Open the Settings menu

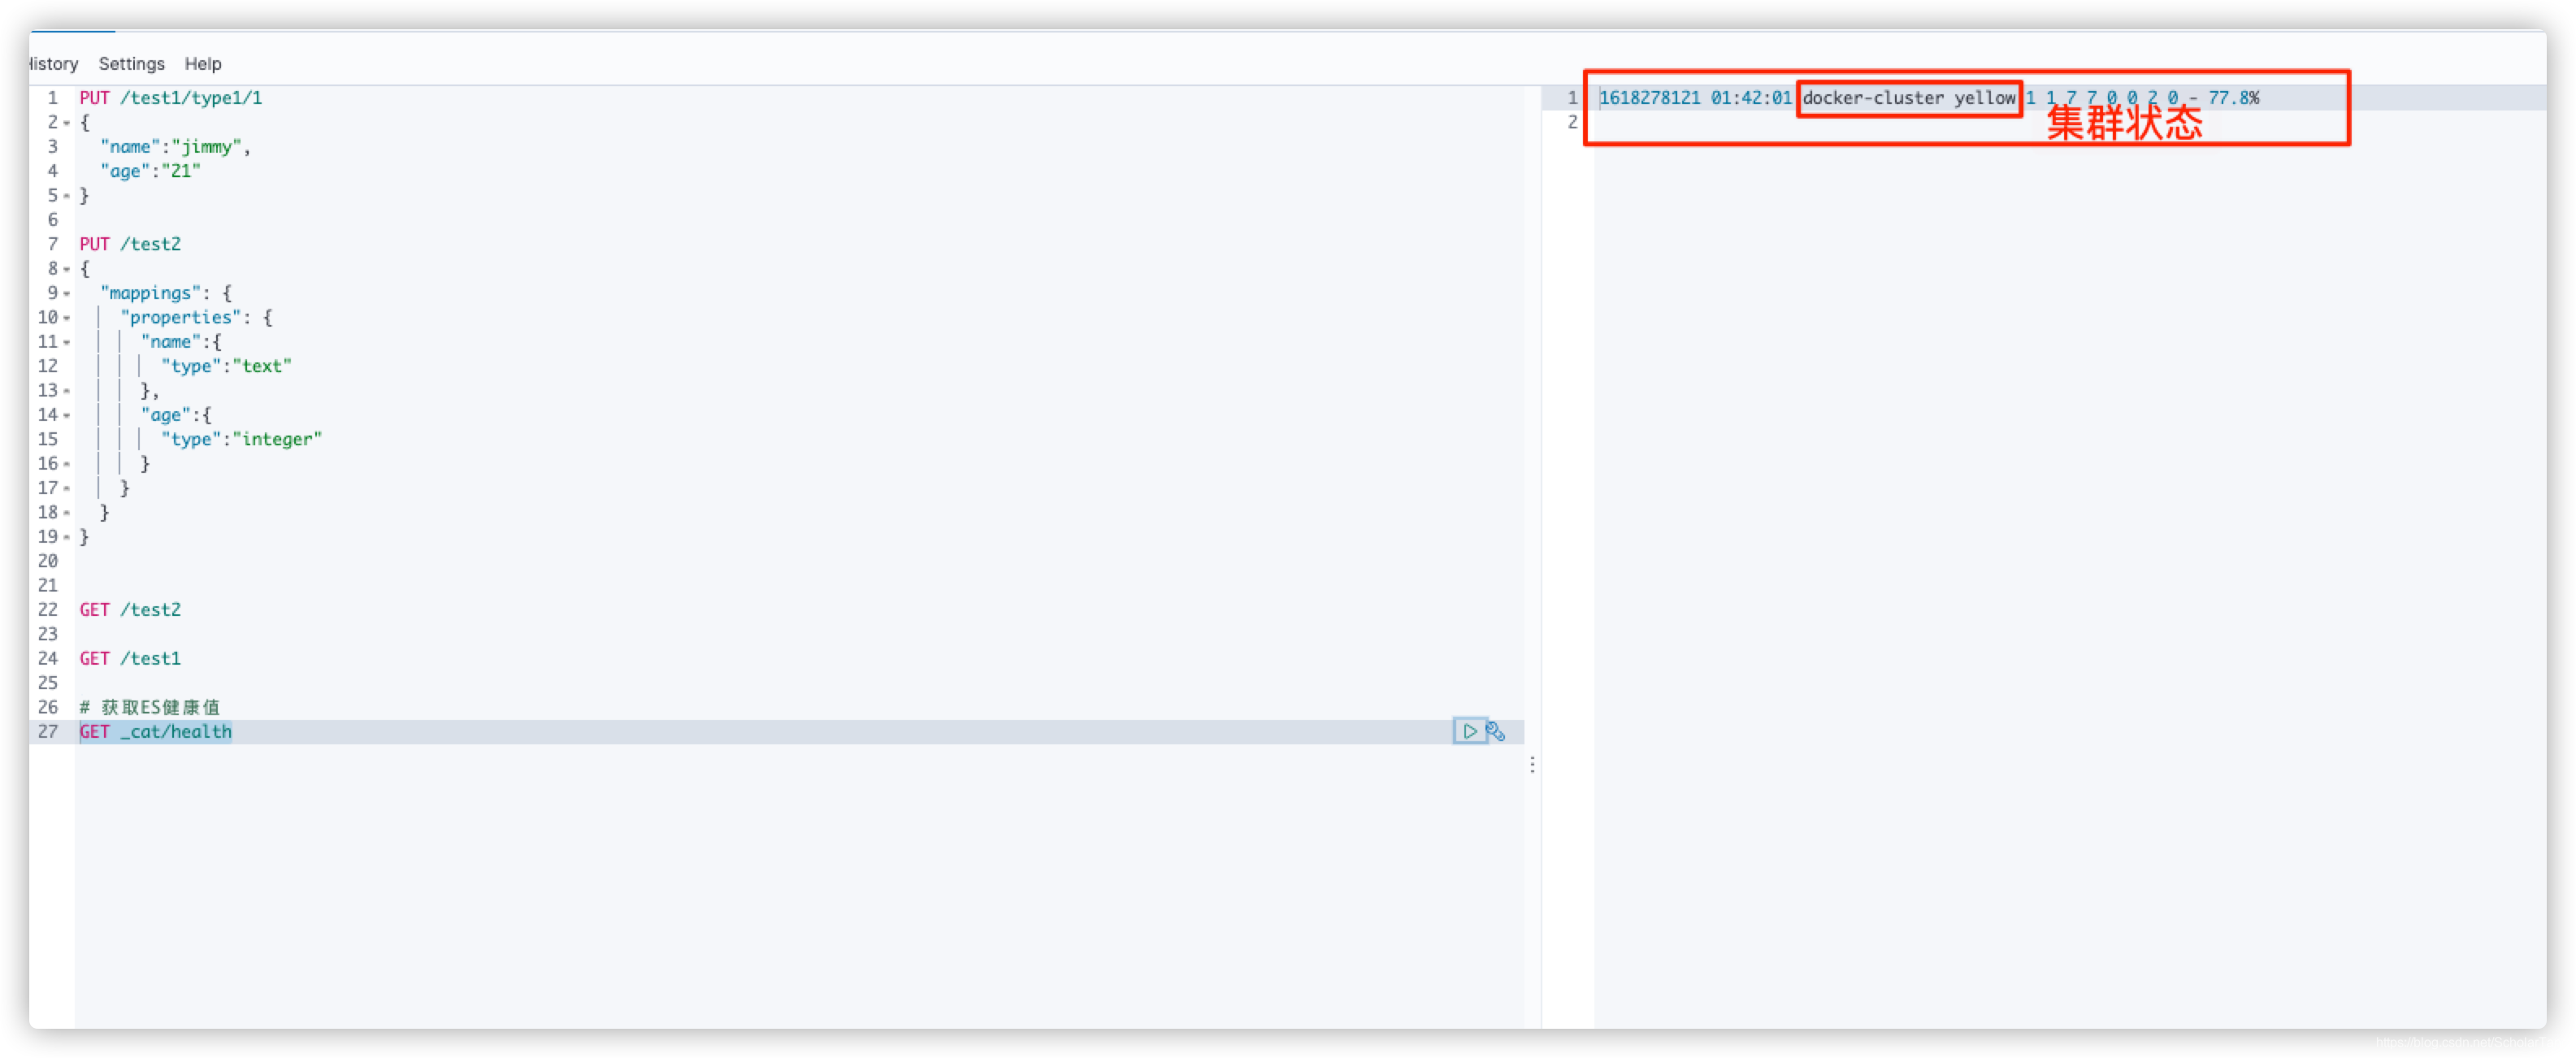(130, 63)
